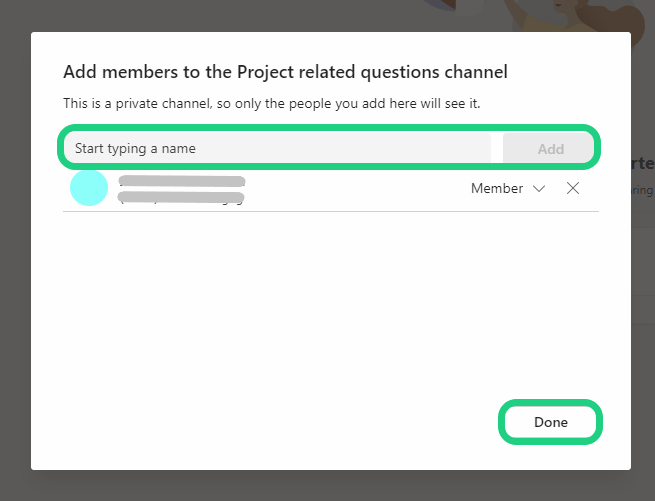The height and width of the screenshot is (501, 655).
Task: Open the Member role dropdown
Action: click(x=507, y=188)
